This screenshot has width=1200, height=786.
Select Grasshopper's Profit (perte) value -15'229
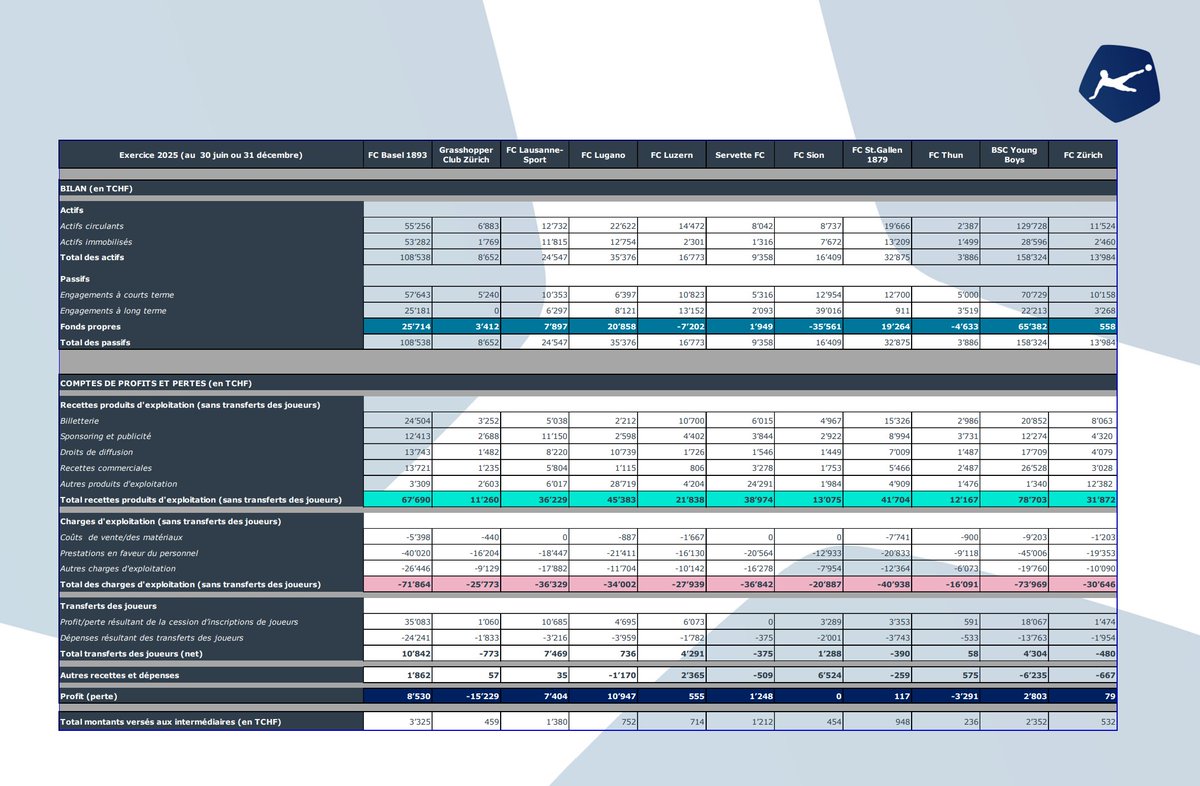click(466, 696)
